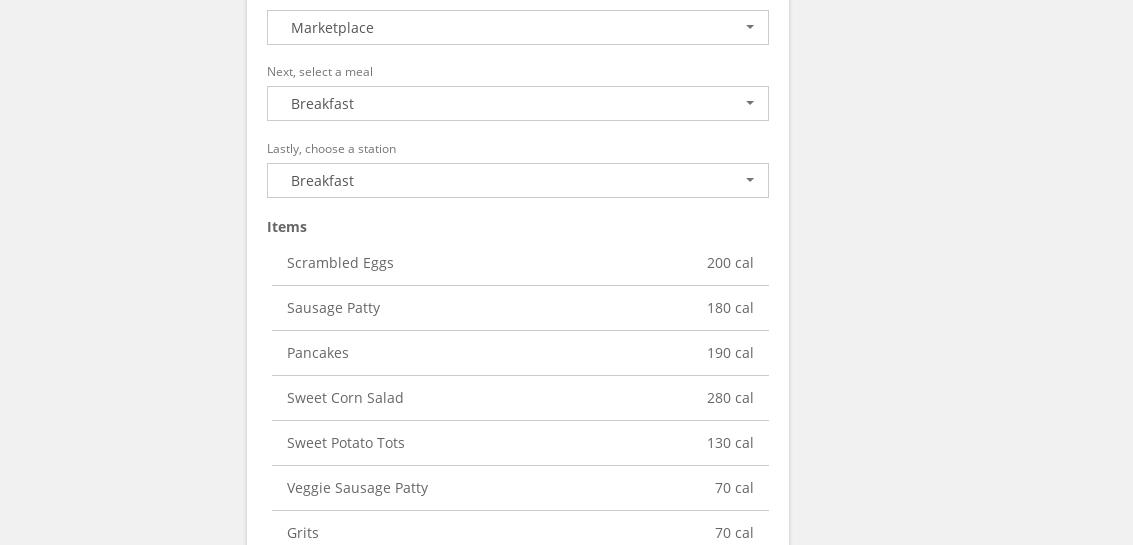
Task: Select the Scrambled Eggs item
Action: [340, 263]
